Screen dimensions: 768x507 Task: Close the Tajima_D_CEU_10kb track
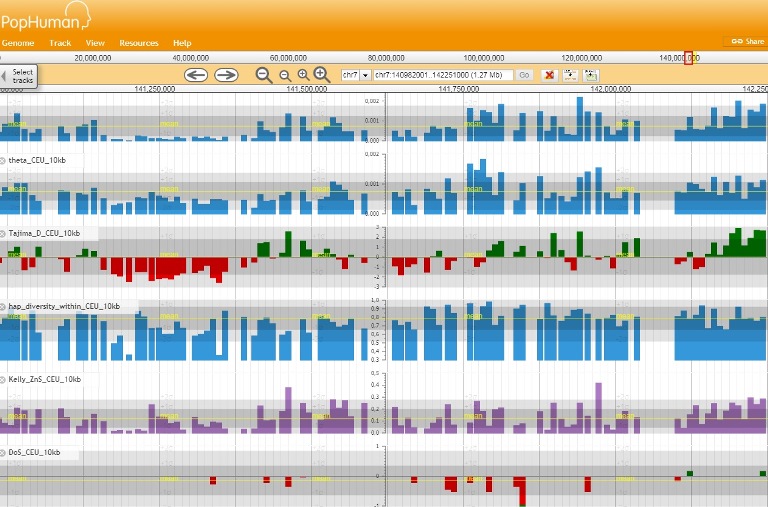tap(3, 233)
